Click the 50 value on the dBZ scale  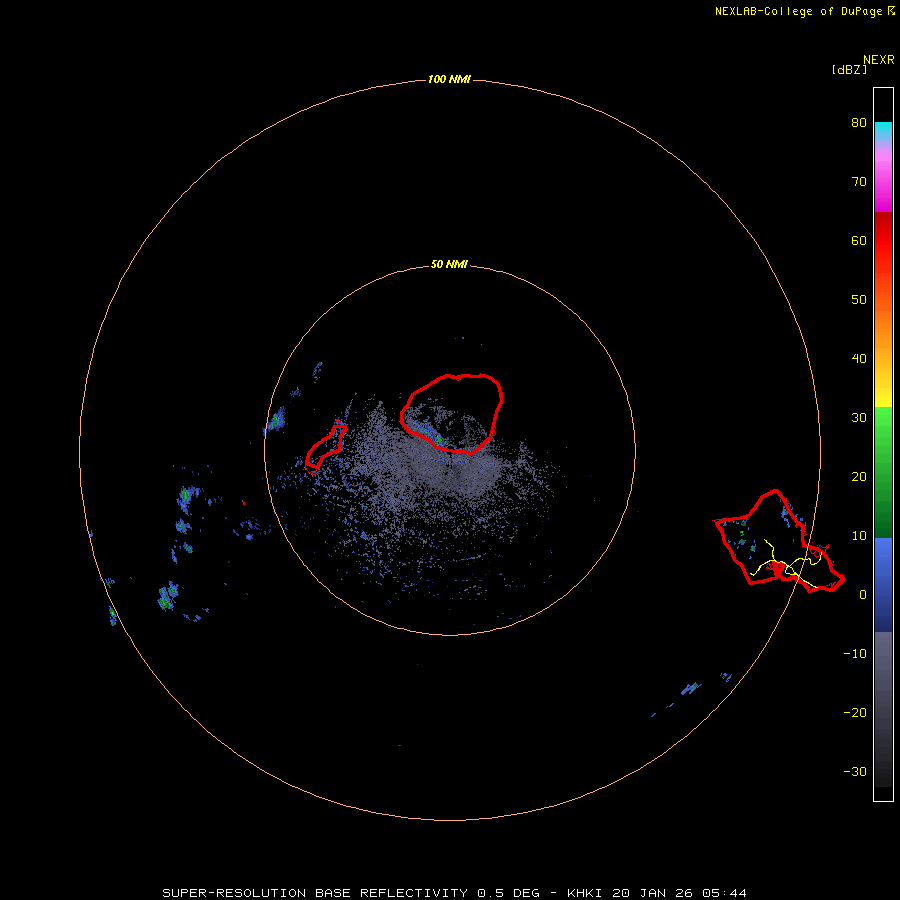click(x=859, y=300)
